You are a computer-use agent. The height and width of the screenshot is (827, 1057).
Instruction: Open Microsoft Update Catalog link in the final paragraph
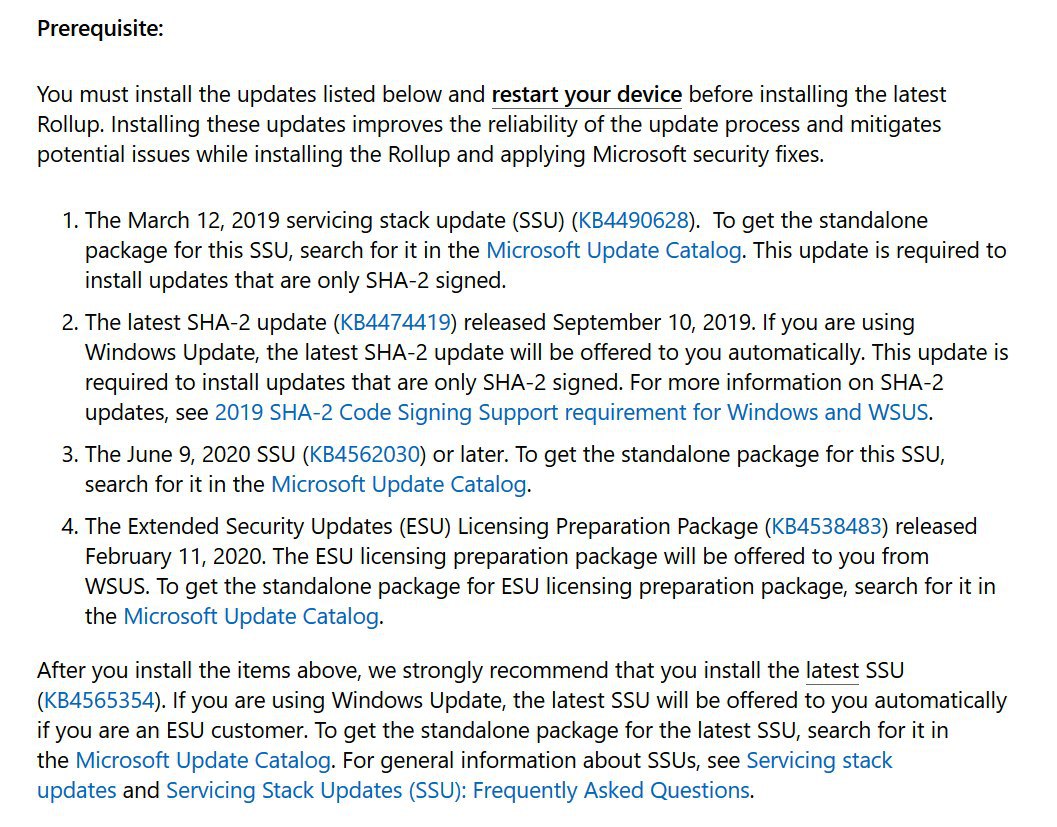[x=203, y=761]
